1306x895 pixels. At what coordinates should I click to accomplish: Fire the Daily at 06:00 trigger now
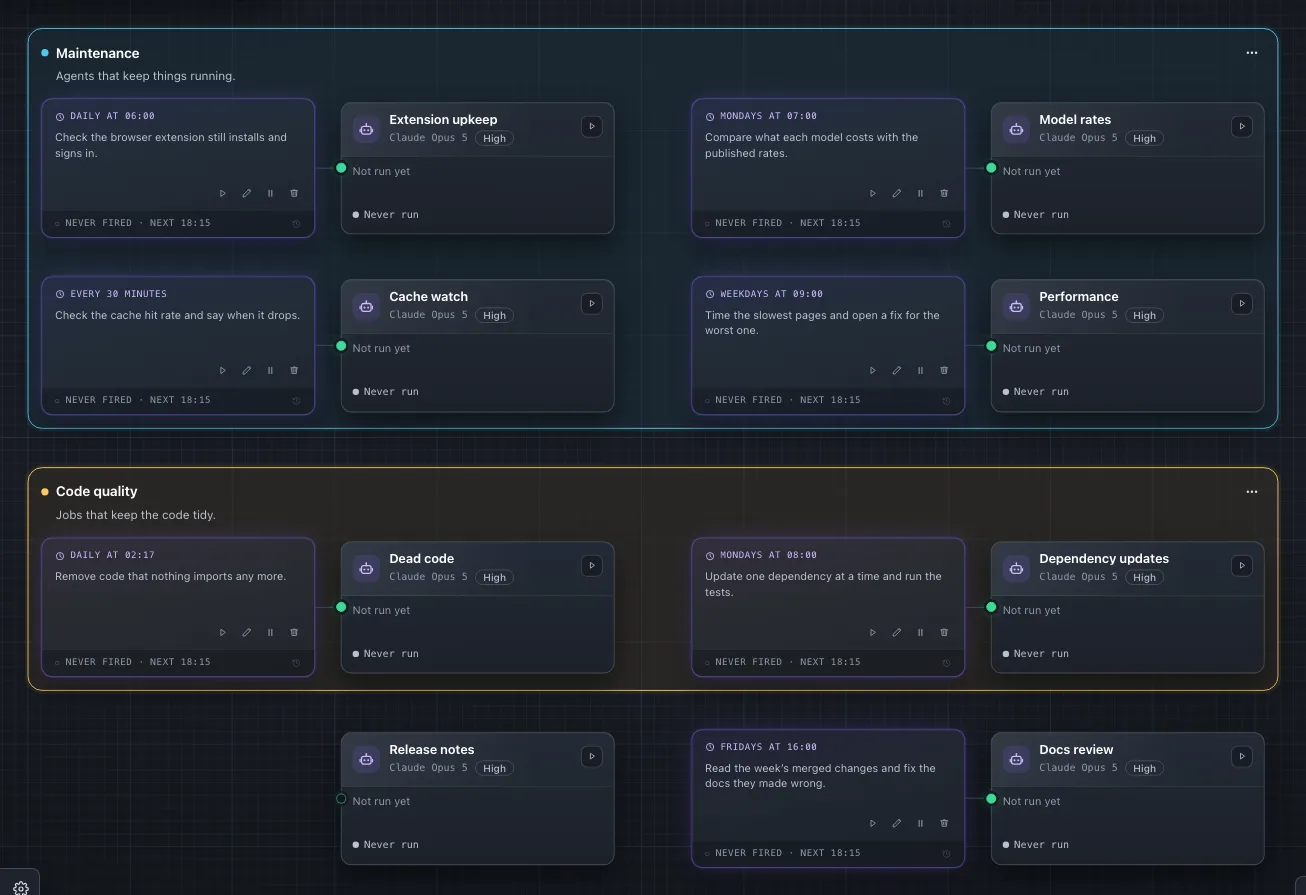pyautogui.click(x=223, y=193)
